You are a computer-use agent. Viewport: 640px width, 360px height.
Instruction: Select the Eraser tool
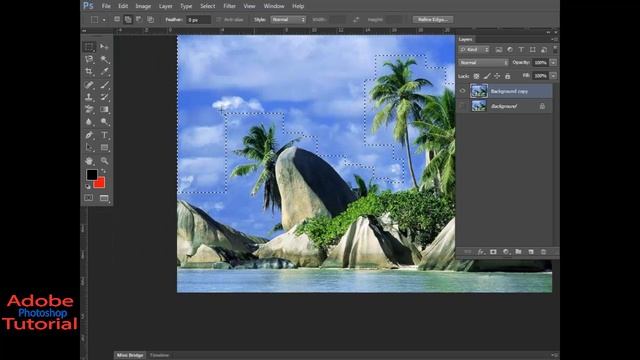(x=89, y=109)
